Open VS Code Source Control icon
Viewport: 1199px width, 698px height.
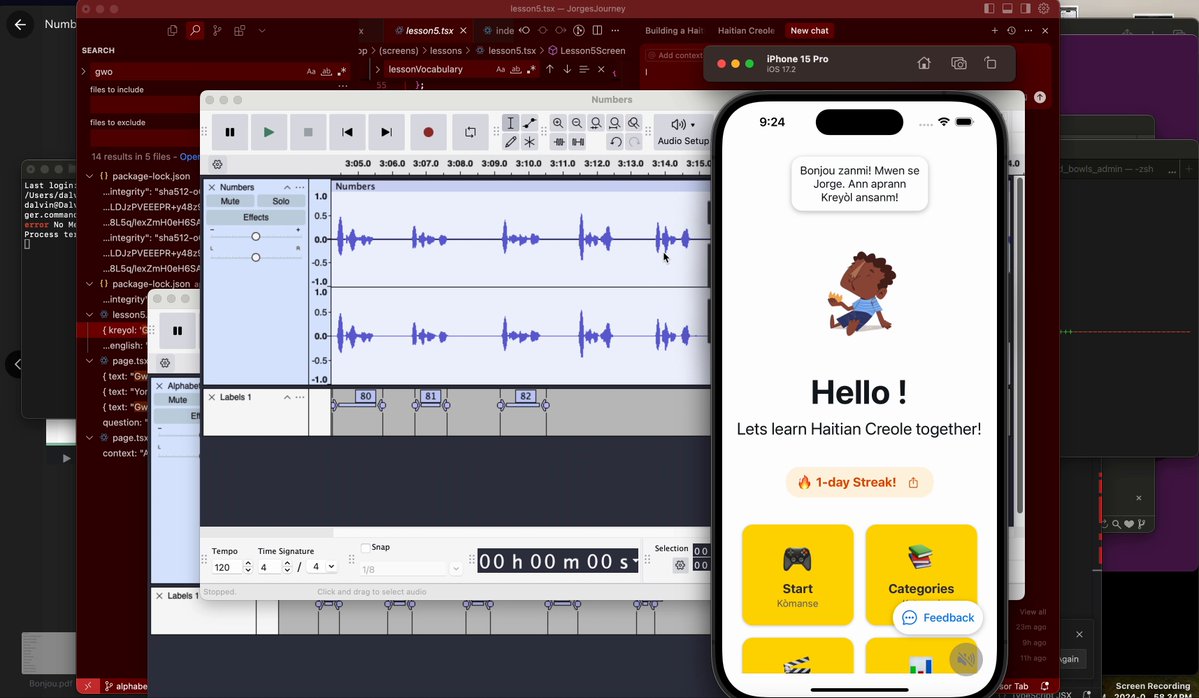point(217,31)
